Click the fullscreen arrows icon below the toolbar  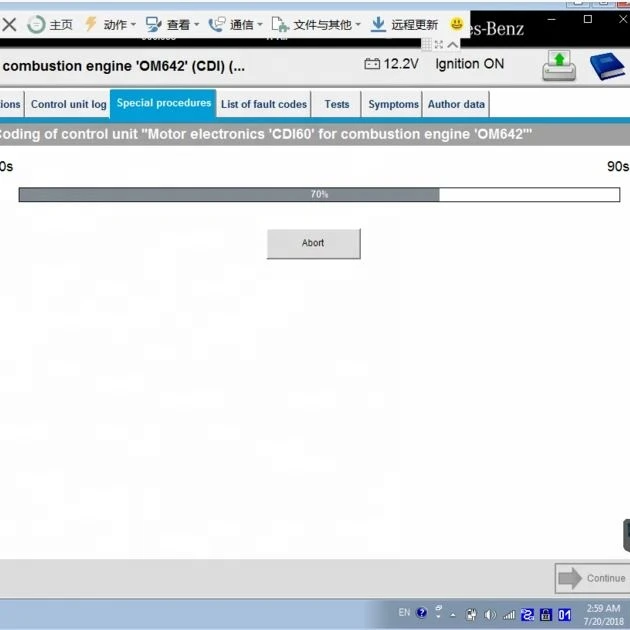point(439,45)
